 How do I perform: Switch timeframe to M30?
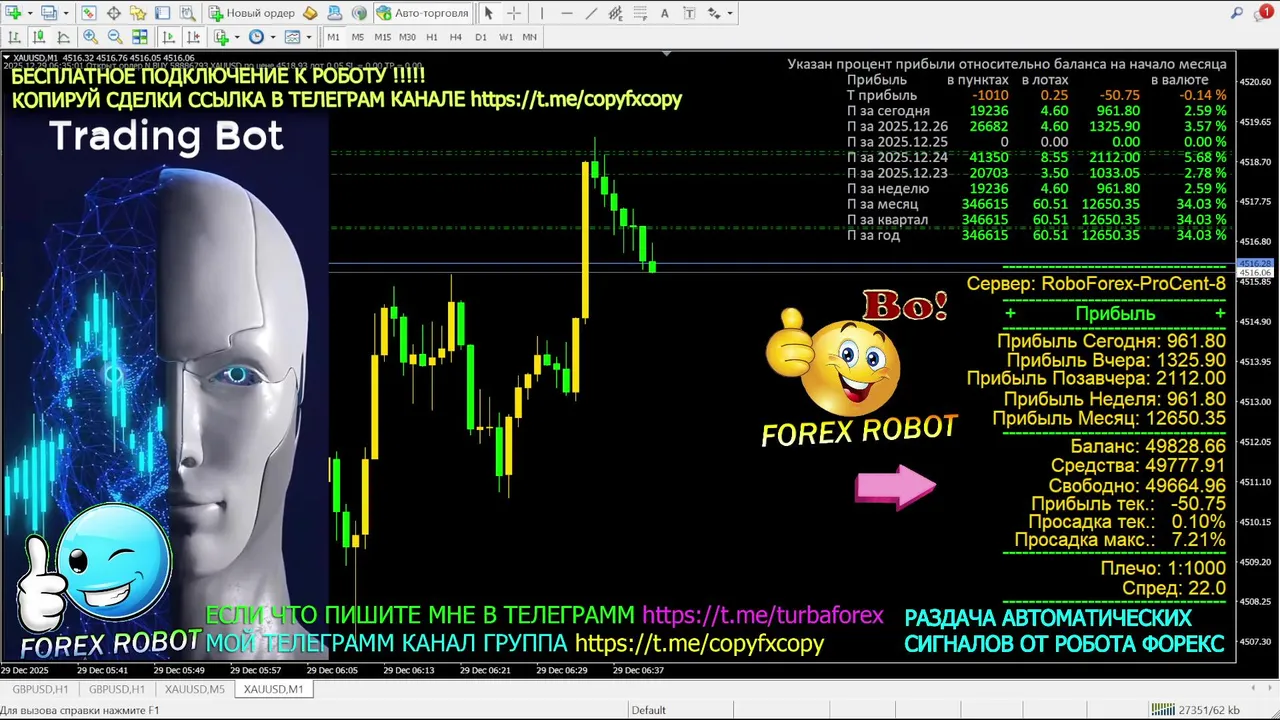(407, 37)
